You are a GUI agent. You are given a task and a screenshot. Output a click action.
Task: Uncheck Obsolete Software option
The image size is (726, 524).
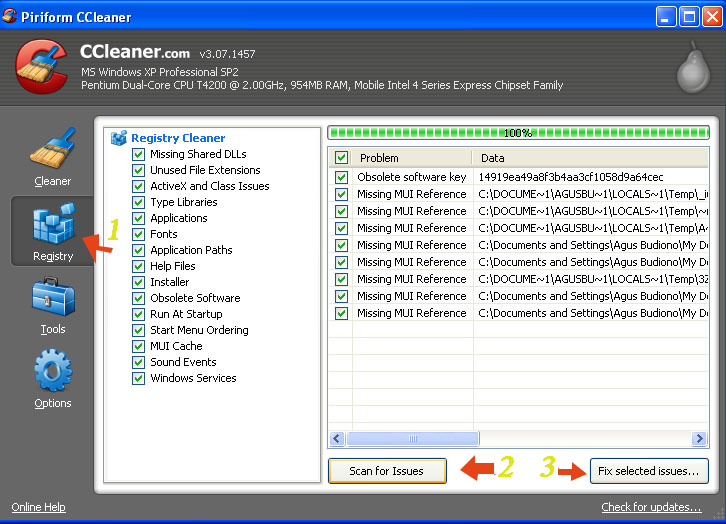coord(138,298)
